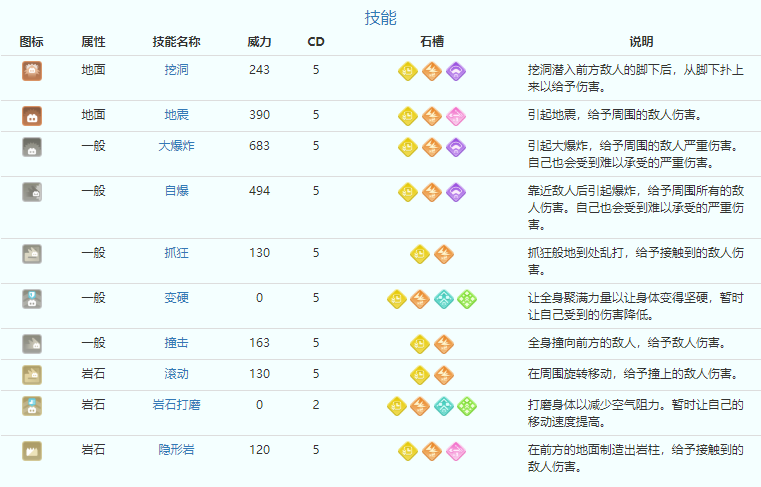
Task: Select the 大爆炸 skill icon
Action: pos(31,146)
